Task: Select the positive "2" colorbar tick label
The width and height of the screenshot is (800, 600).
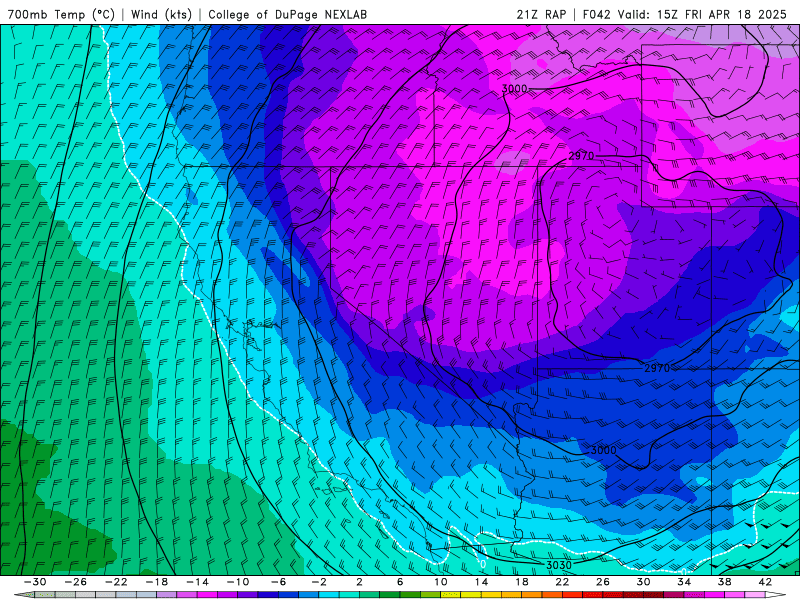Action: click(359, 582)
